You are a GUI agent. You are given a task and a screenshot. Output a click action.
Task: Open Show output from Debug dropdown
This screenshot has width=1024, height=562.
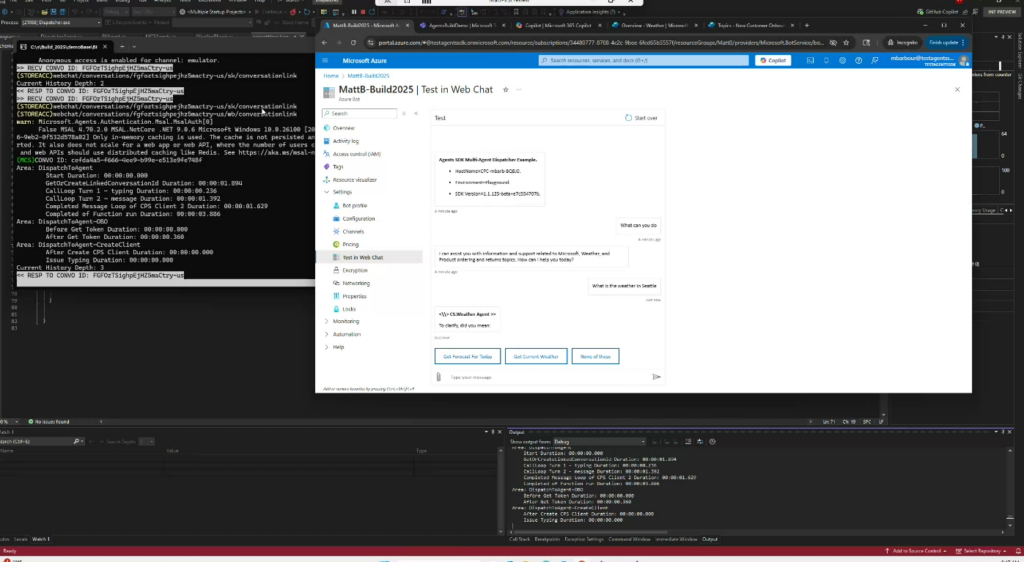(600, 442)
